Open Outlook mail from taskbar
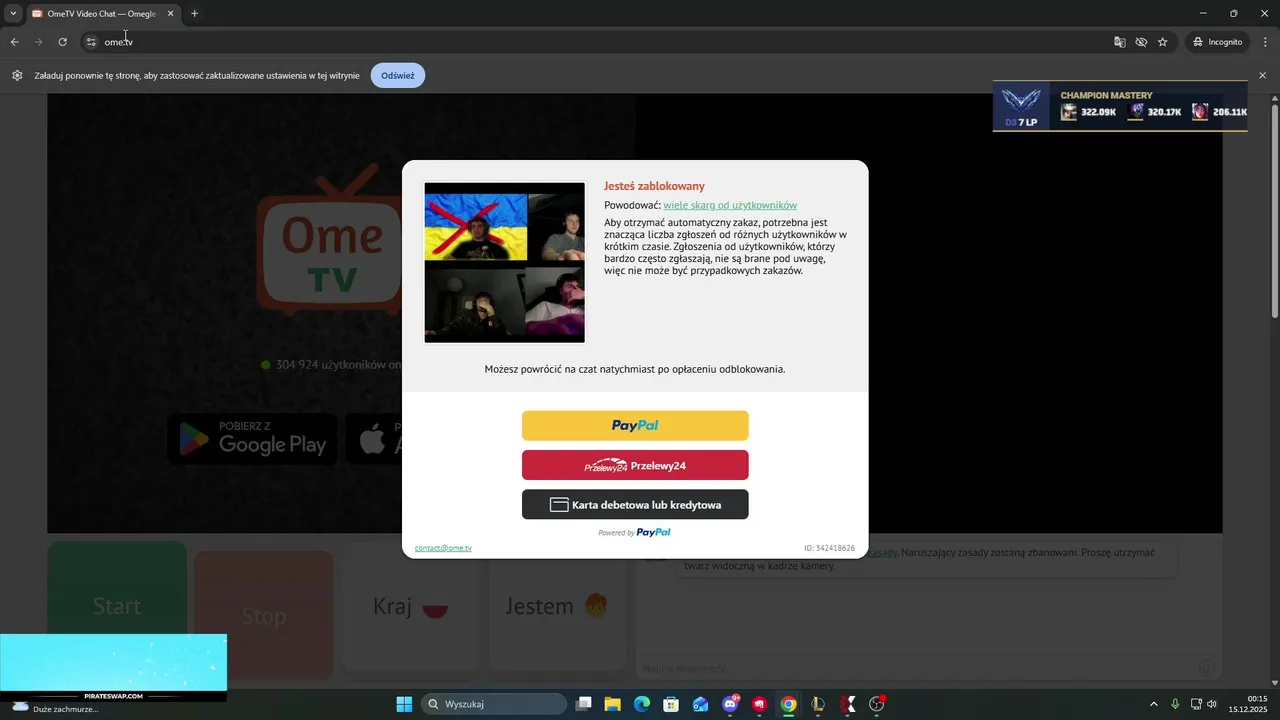The height and width of the screenshot is (720, 1280). [x=700, y=704]
